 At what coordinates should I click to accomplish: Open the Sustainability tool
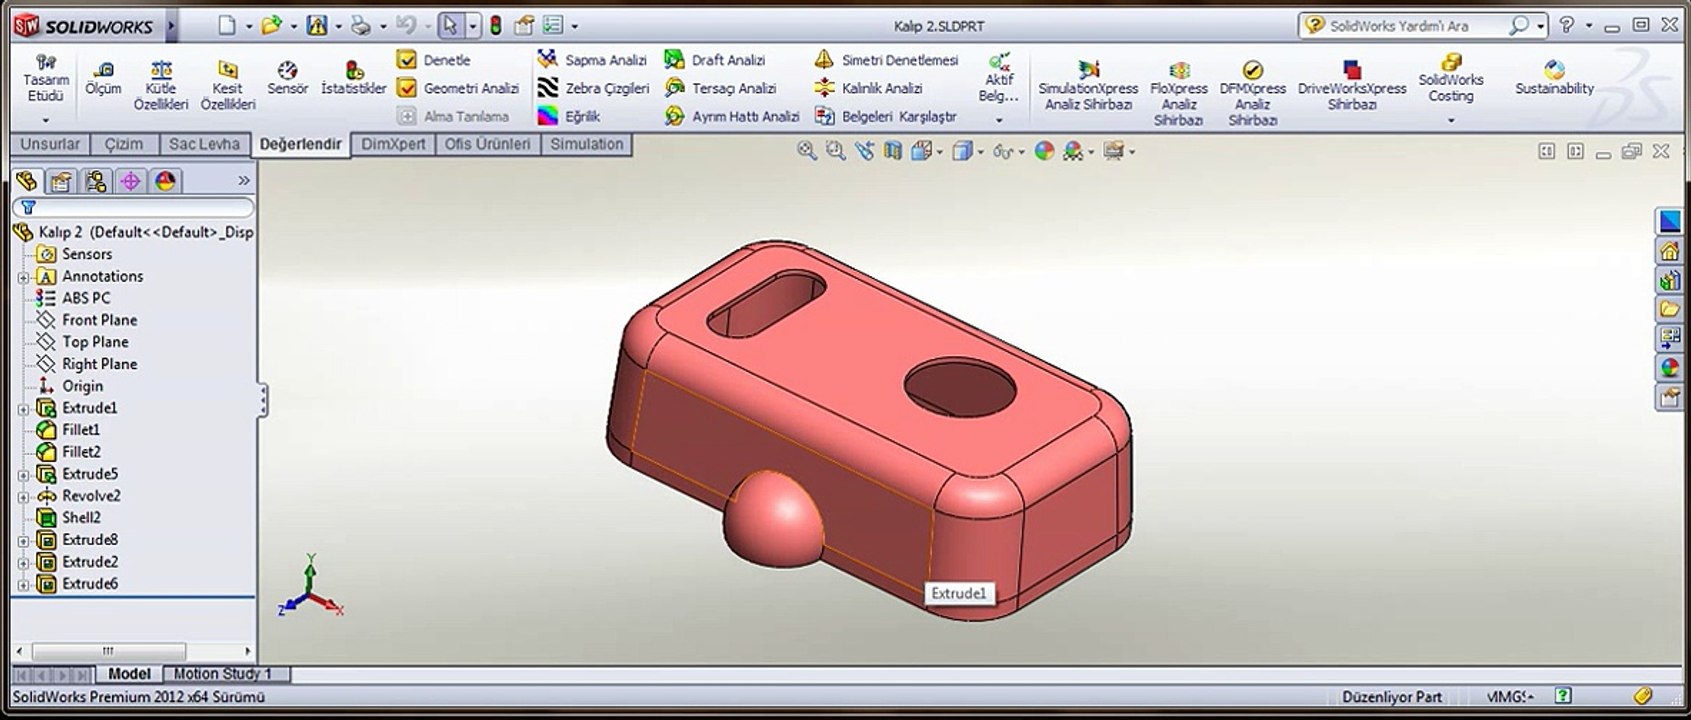[1554, 78]
